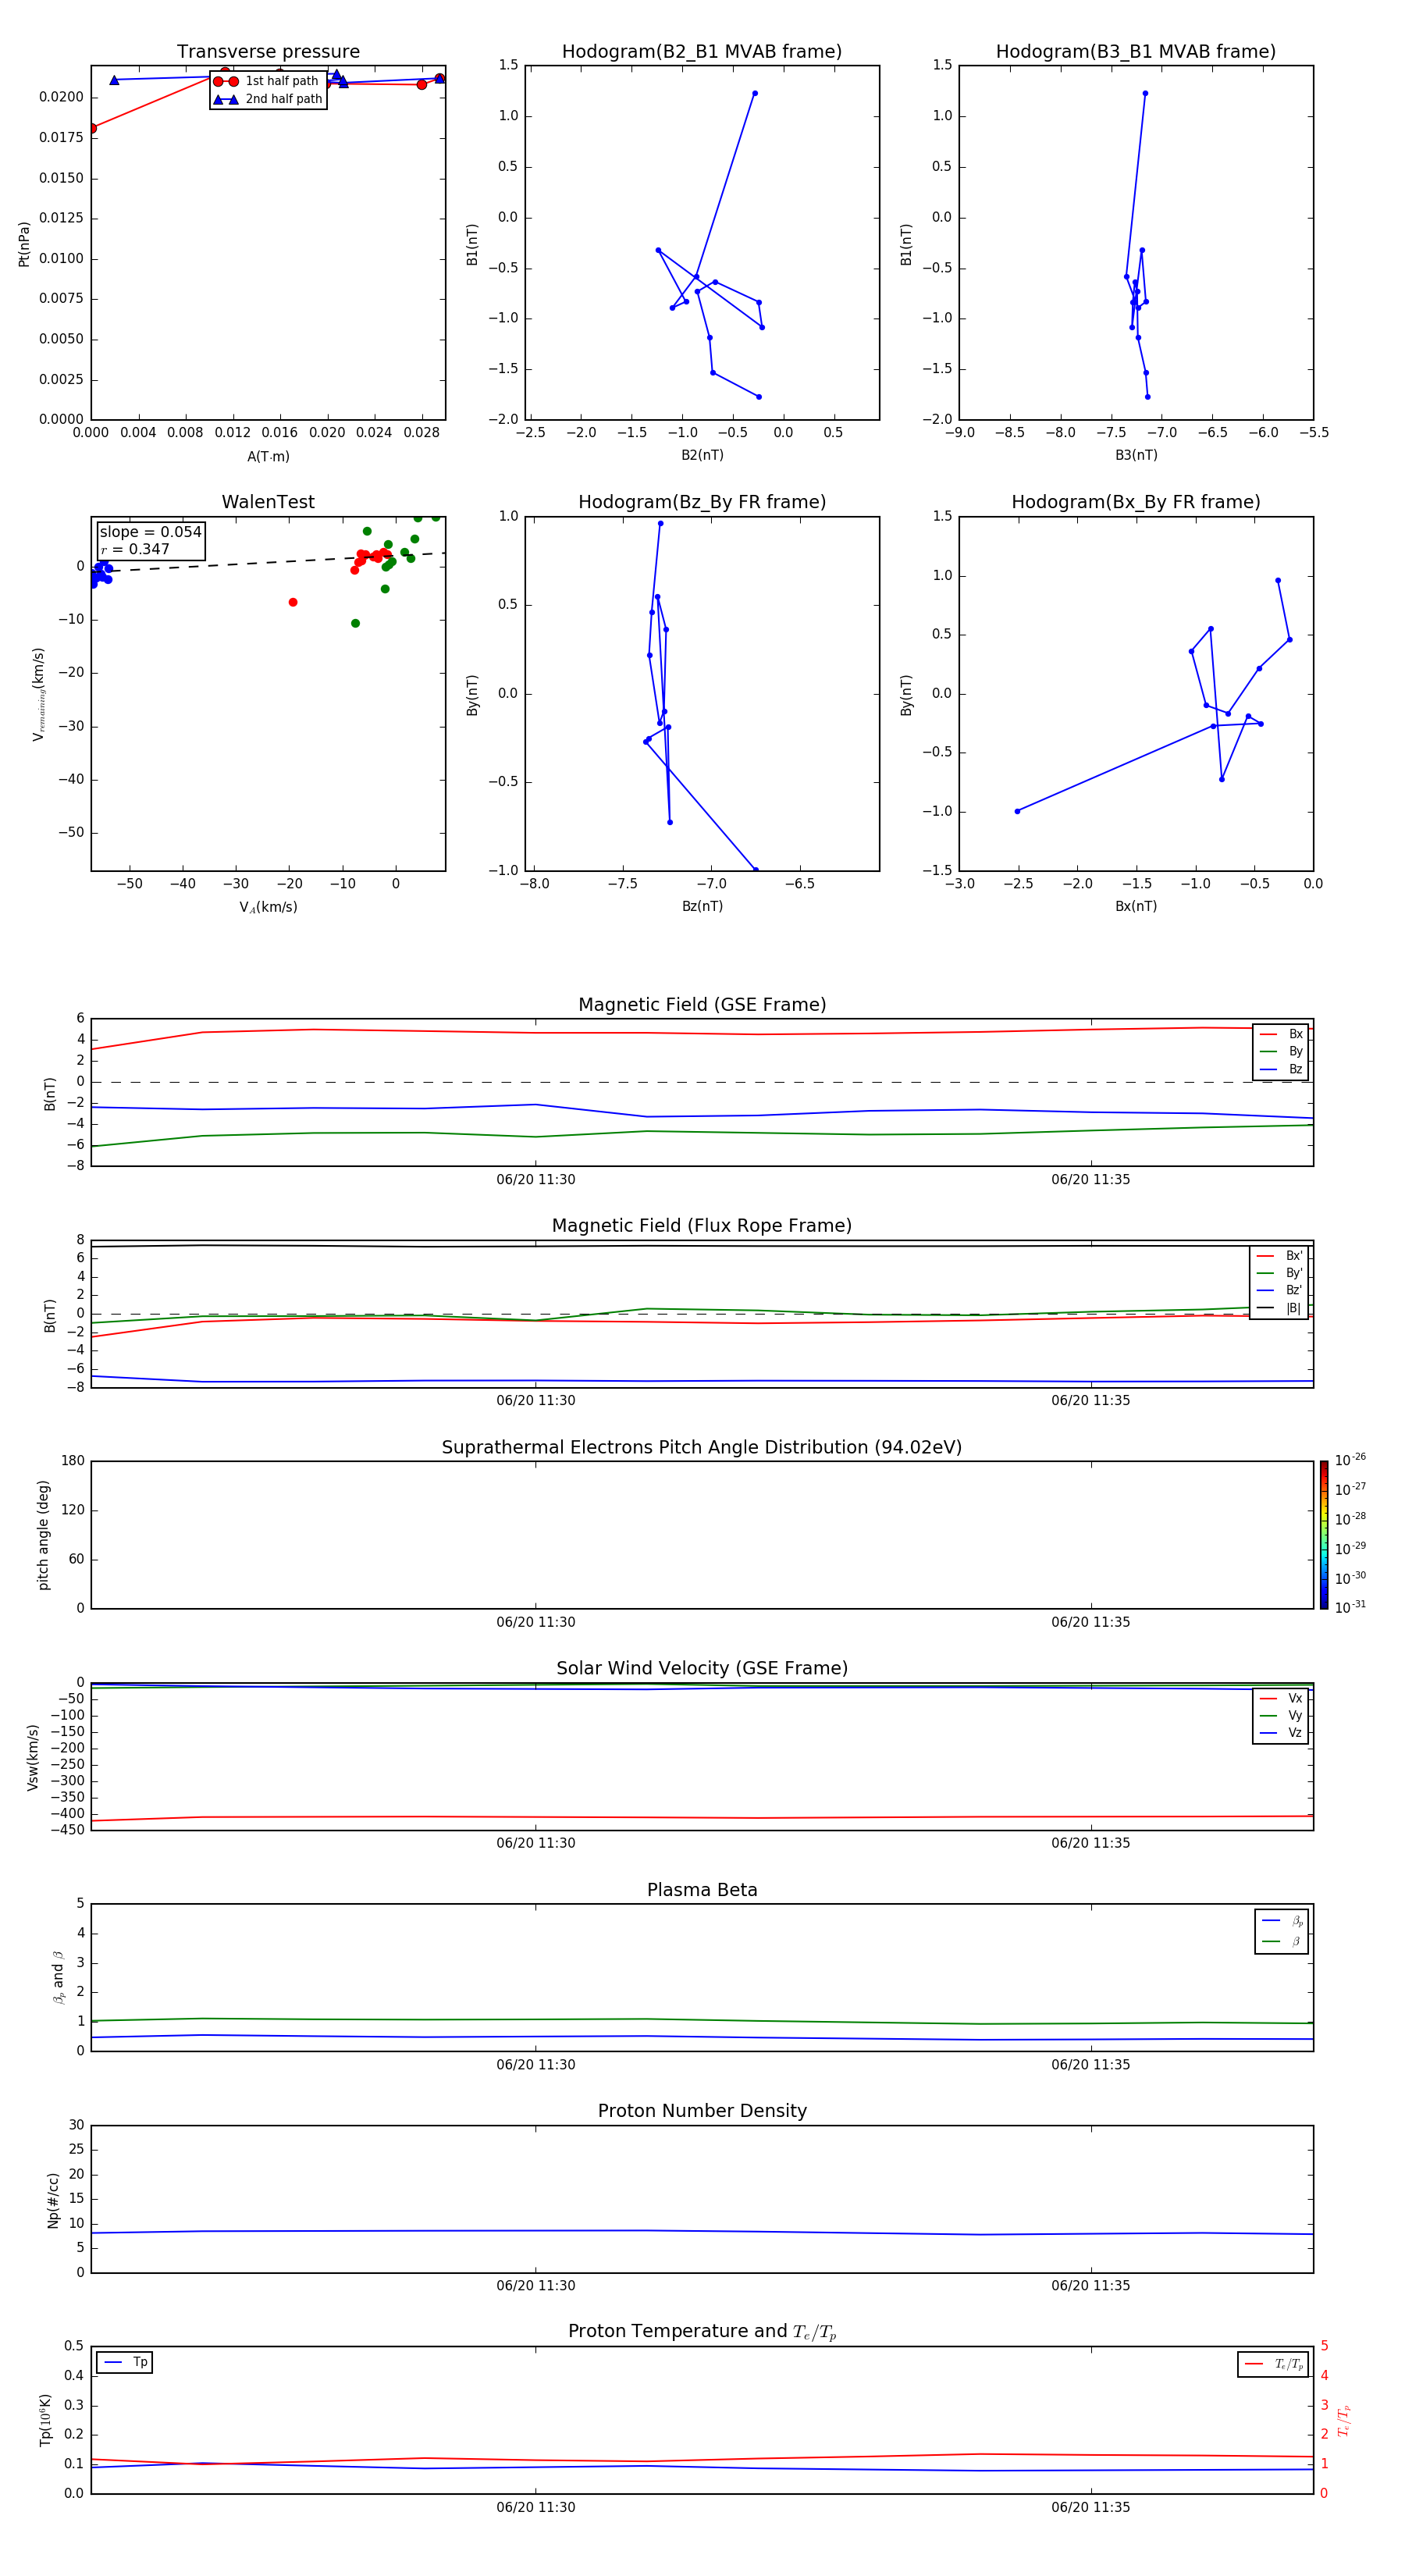Click the 'pitch angle (deg)' axis label
The width and height of the screenshot is (1405, 2576).
tap(43, 1535)
